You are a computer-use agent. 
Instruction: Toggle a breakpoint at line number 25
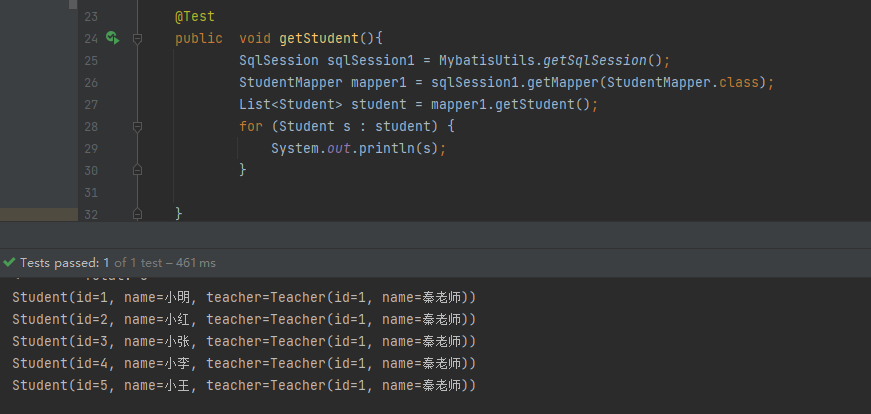(x=91, y=61)
